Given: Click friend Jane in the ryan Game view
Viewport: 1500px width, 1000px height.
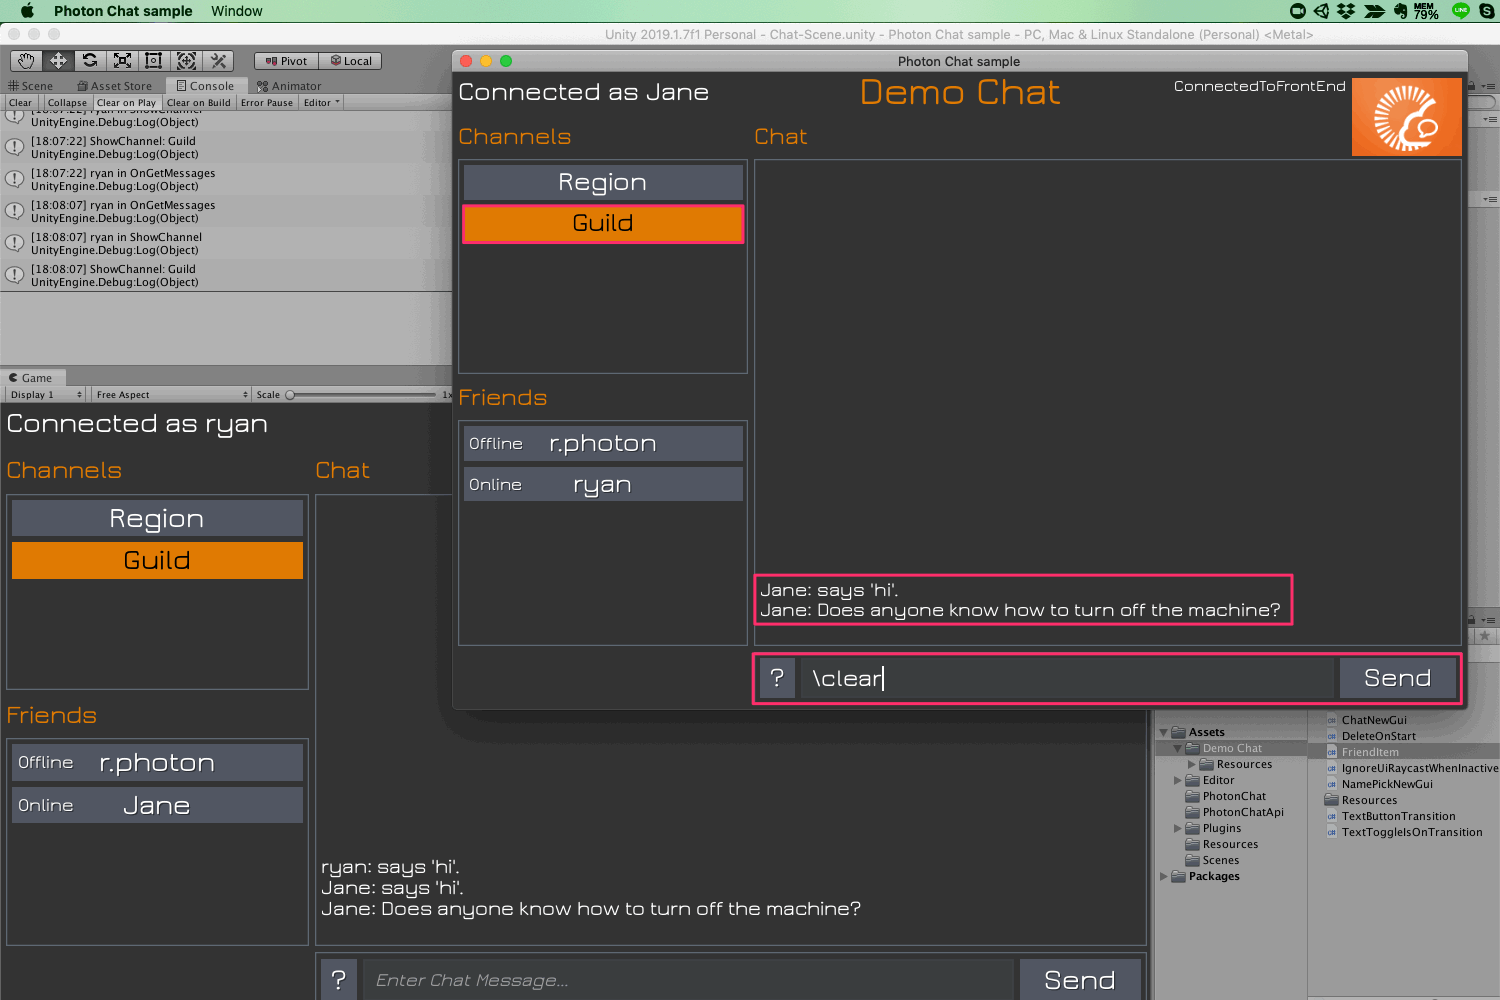Looking at the screenshot, I should tap(157, 805).
